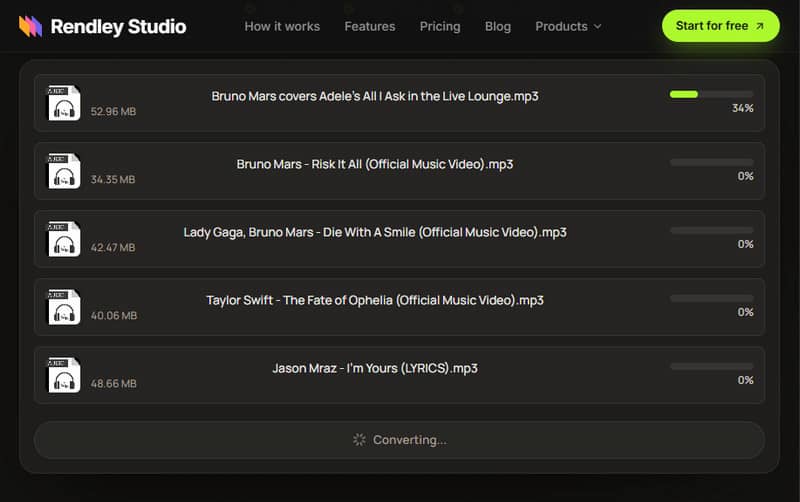The image size is (800, 502).
Task: Click the 48.66 MB file size label
Action: (x=113, y=384)
